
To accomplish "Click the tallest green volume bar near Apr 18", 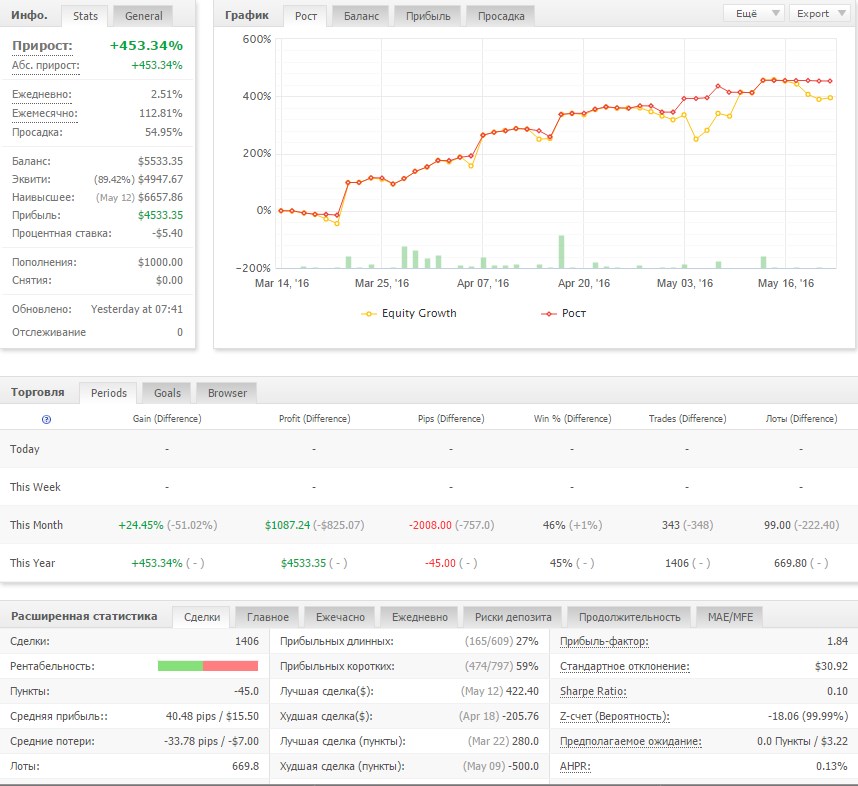I will [561, 252].
